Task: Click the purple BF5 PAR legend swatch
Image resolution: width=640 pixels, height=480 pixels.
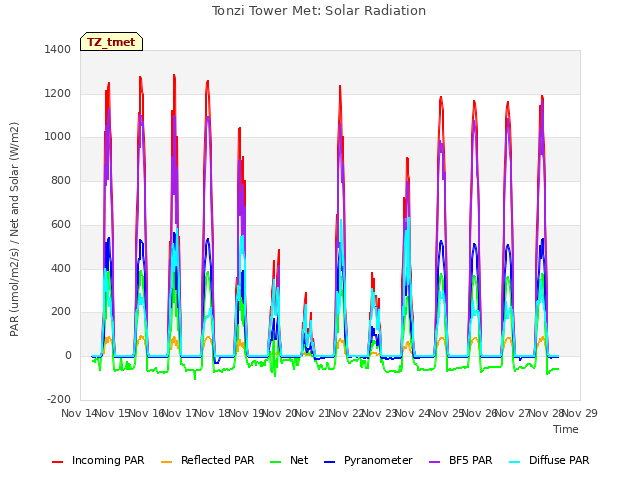Action: 435,462
